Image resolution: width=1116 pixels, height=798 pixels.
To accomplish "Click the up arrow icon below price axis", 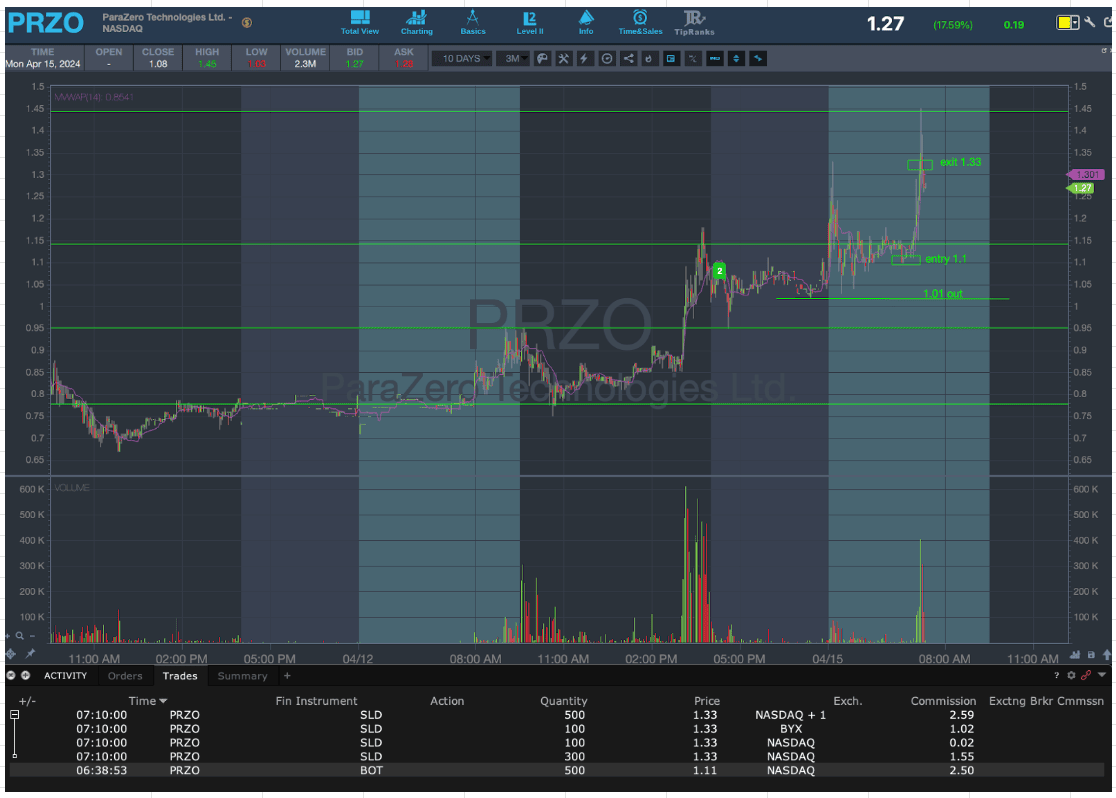I will (x=1107, y=654).
